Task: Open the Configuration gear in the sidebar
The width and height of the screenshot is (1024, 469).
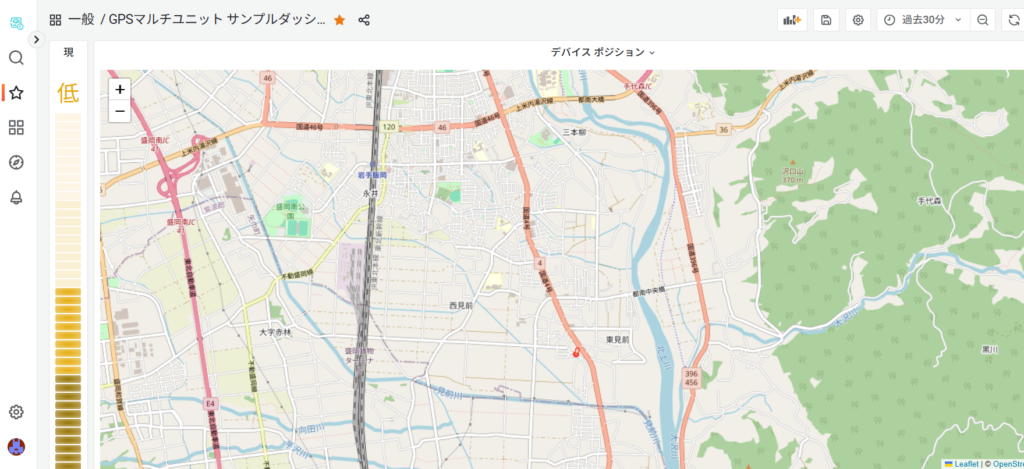Action: tap(16, 412)
